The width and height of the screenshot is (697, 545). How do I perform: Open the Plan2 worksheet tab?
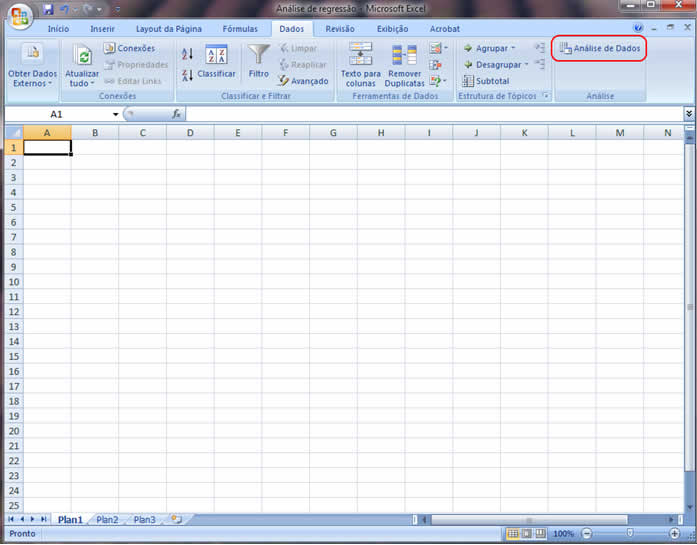pos(107,520)
